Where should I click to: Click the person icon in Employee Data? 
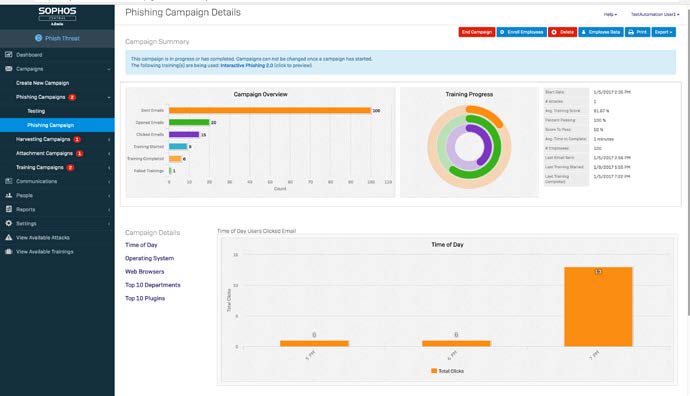tap(584, 32)
